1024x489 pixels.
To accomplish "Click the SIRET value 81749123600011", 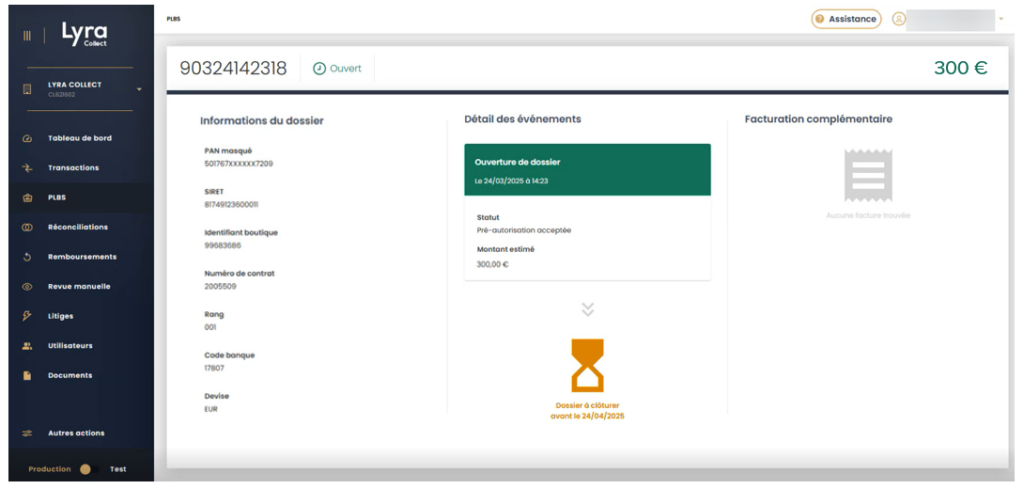I will [x=231, y=205].
